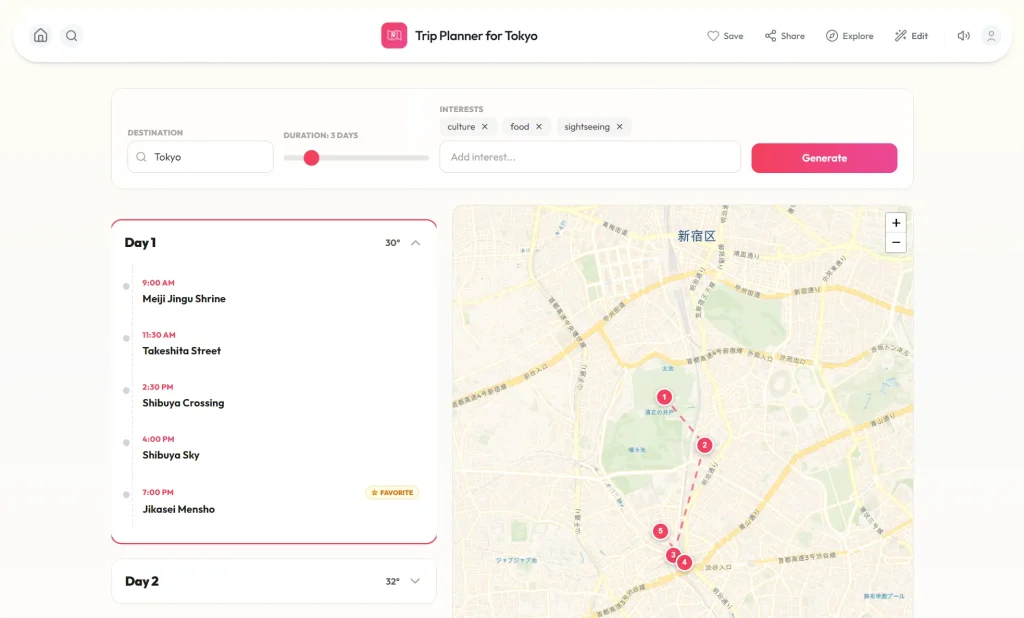Viewport: 1024px width, 618px height.
Task: Click the Day 1 heading
Action: click(140, 242)
